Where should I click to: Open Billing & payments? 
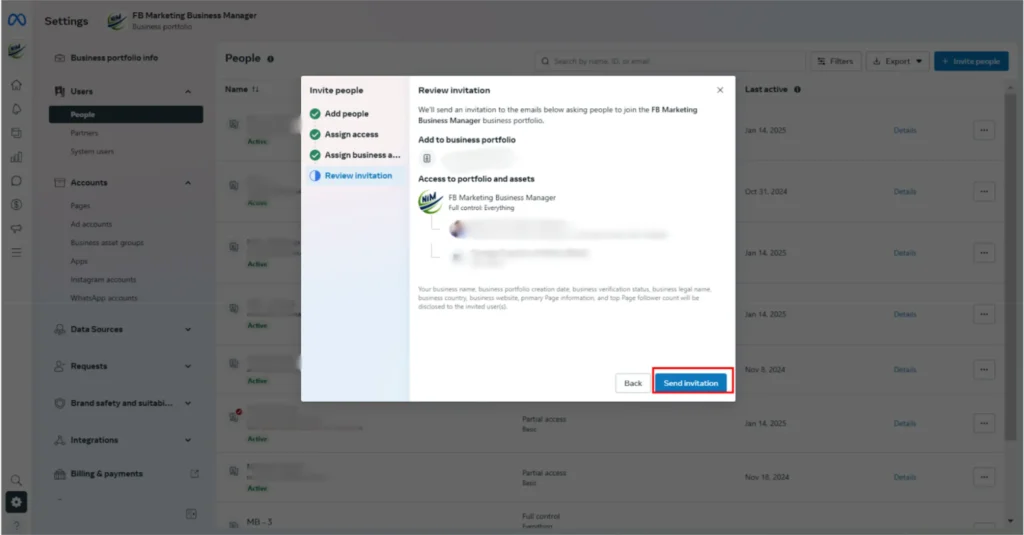[106, 474]
